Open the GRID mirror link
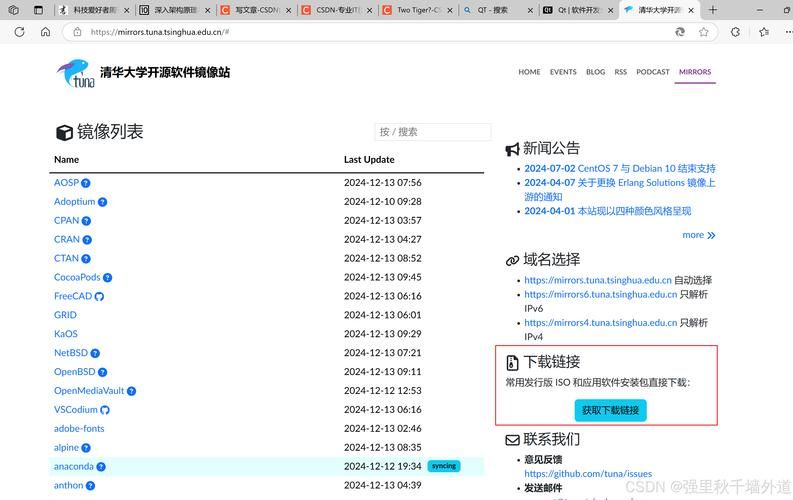The height and width of the screenshot is (500, 793). click(x=65, y=315)
